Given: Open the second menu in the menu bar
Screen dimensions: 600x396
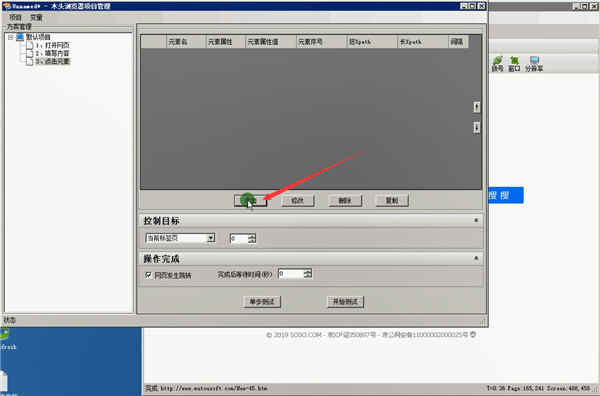Looking at the screenshot, I should click(36, 17).
